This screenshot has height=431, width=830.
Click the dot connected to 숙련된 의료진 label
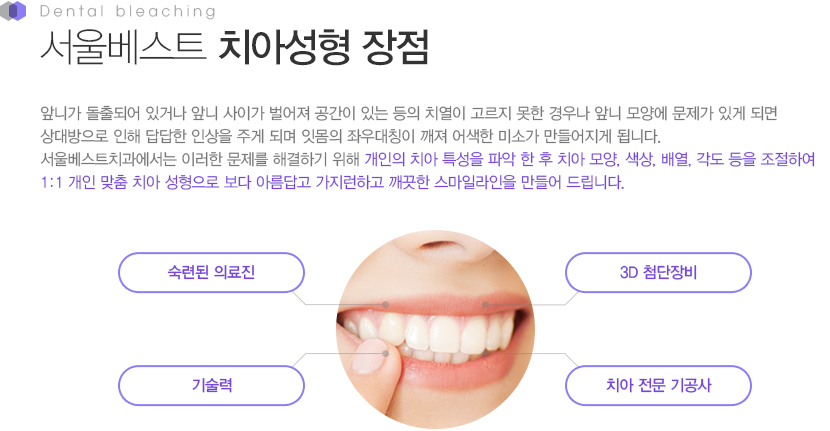(x=386, y=304)
